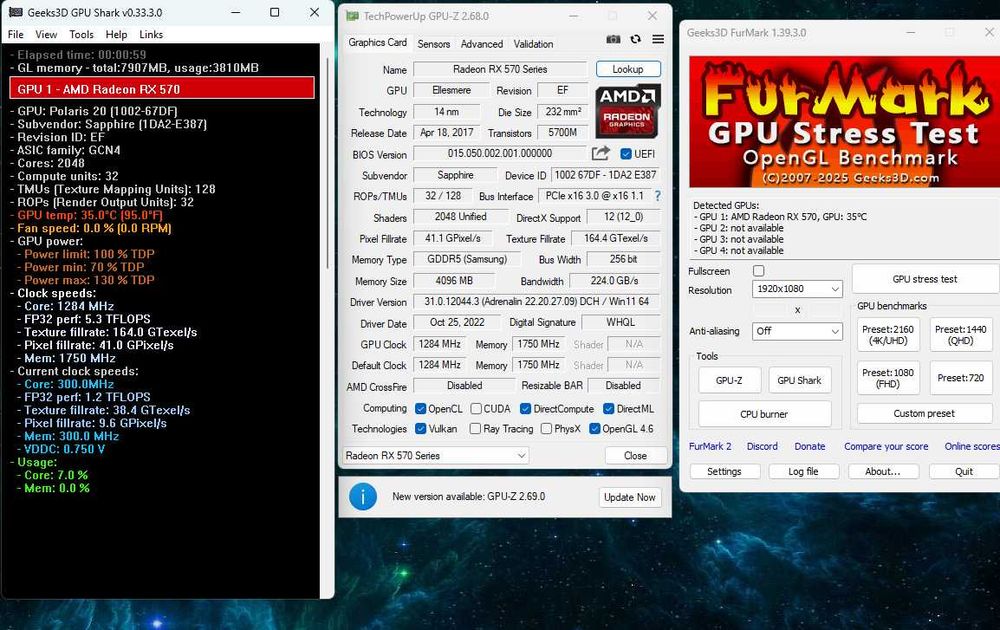Toggle the PhysX checkbox
Screen dimensions: 1000x630
[546, 429]
